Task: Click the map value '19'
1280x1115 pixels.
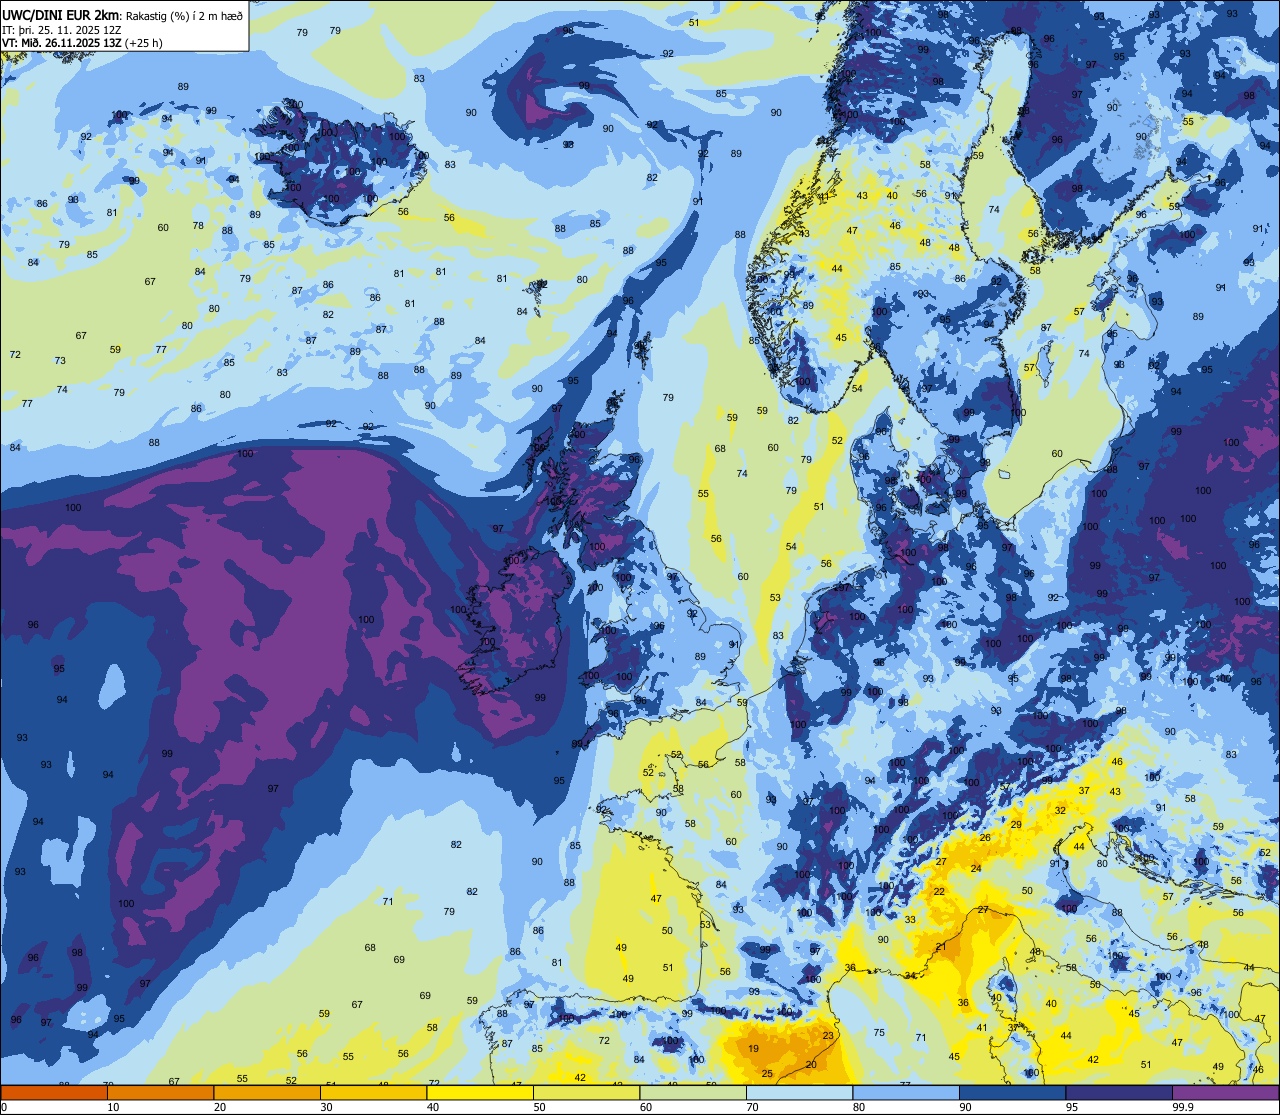Action: [x=753, y=1049]
